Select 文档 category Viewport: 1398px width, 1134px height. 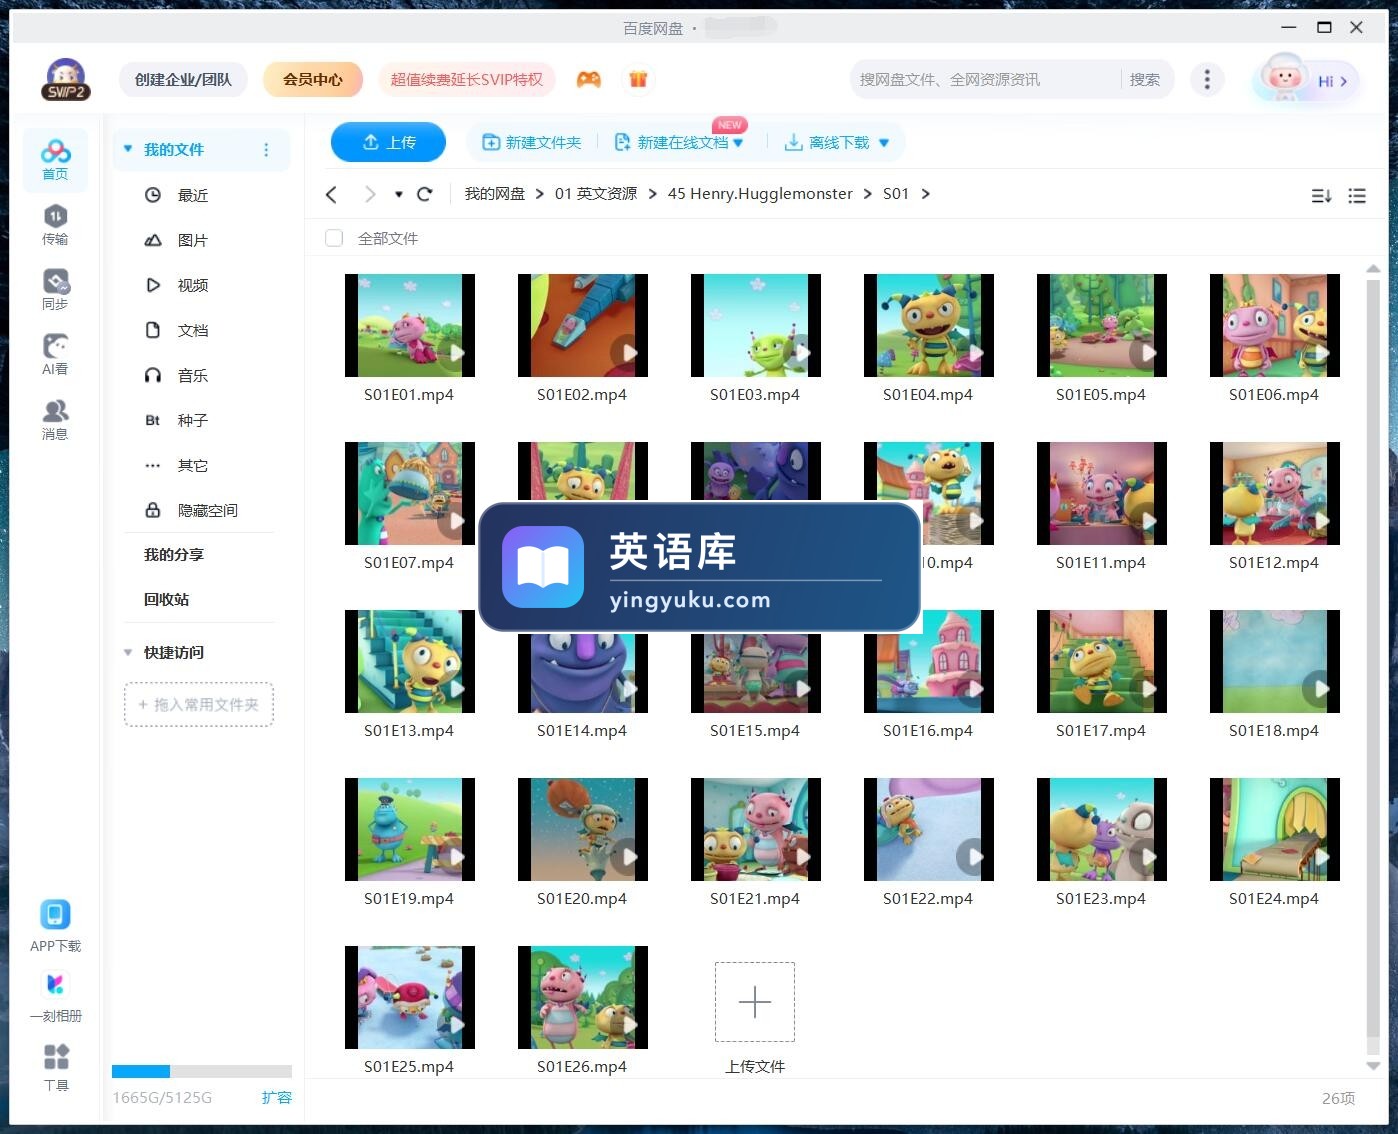tap(193, 330)
